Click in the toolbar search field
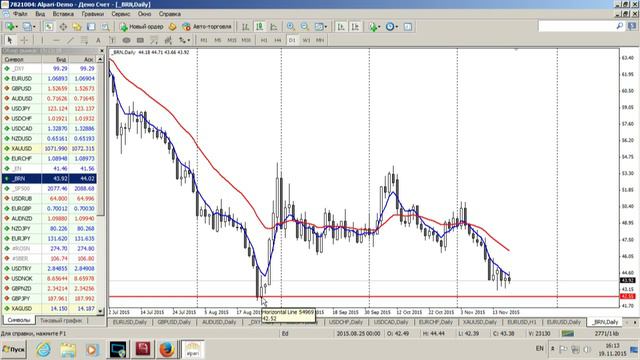 click(577, 27)
